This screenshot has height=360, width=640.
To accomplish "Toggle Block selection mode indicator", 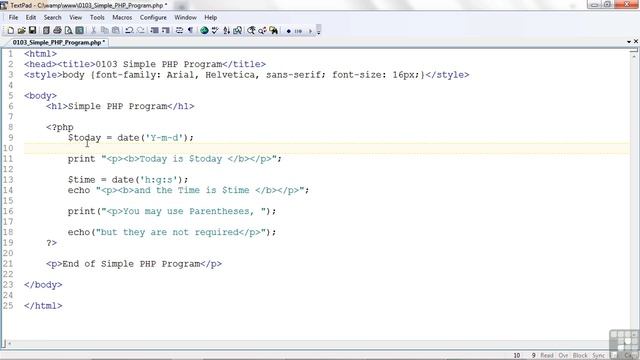I will (x=580, y=356).
